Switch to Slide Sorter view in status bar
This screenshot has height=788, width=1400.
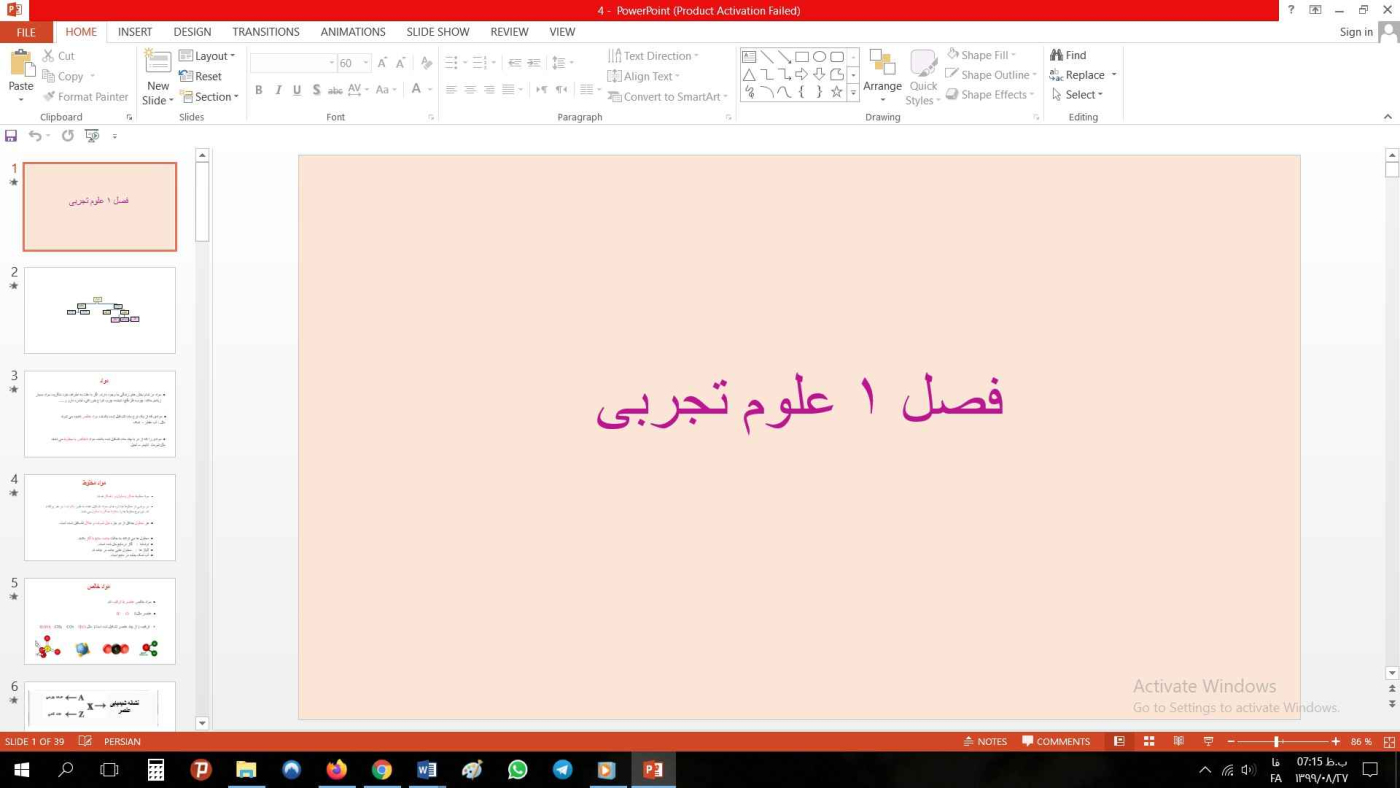coord(1149,741)
